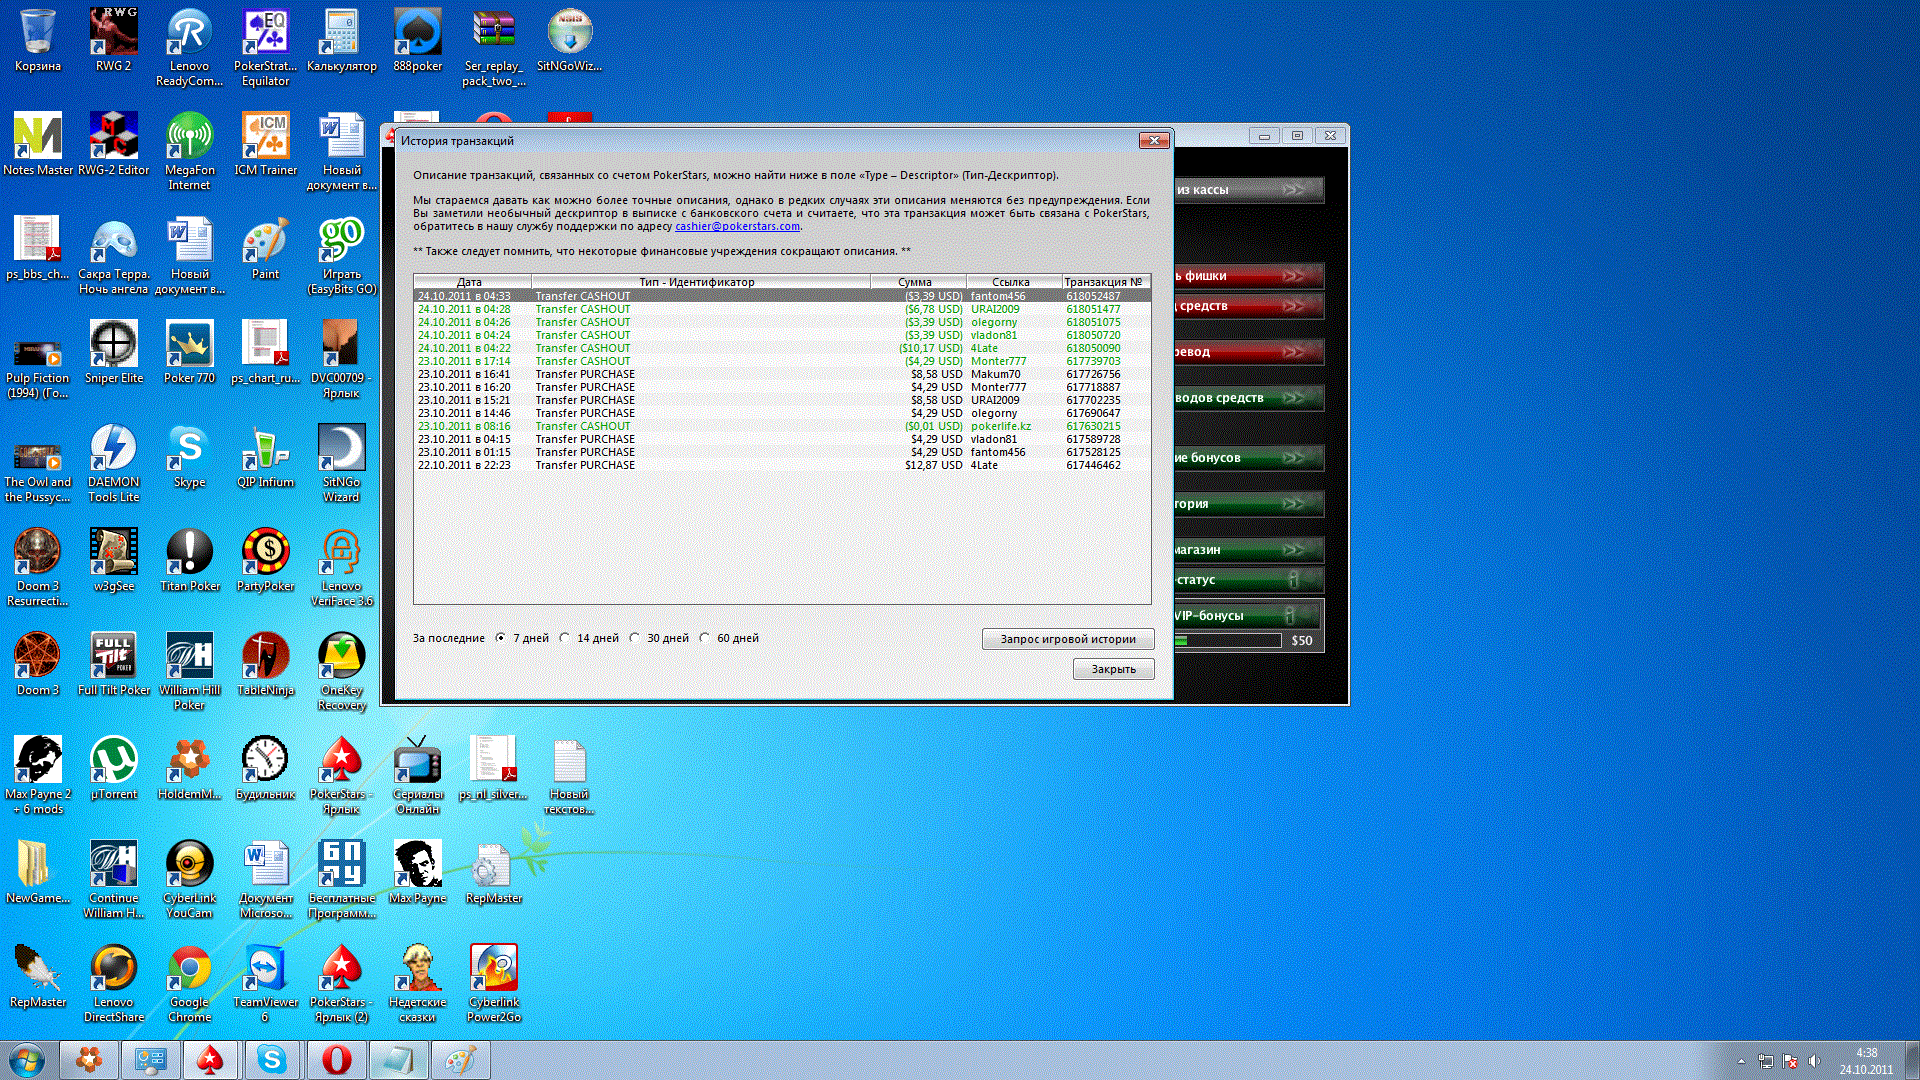Click the VIP bonus progress bar
This screenshot has width=1920, height=1080.
click(x=1227, y=641)
